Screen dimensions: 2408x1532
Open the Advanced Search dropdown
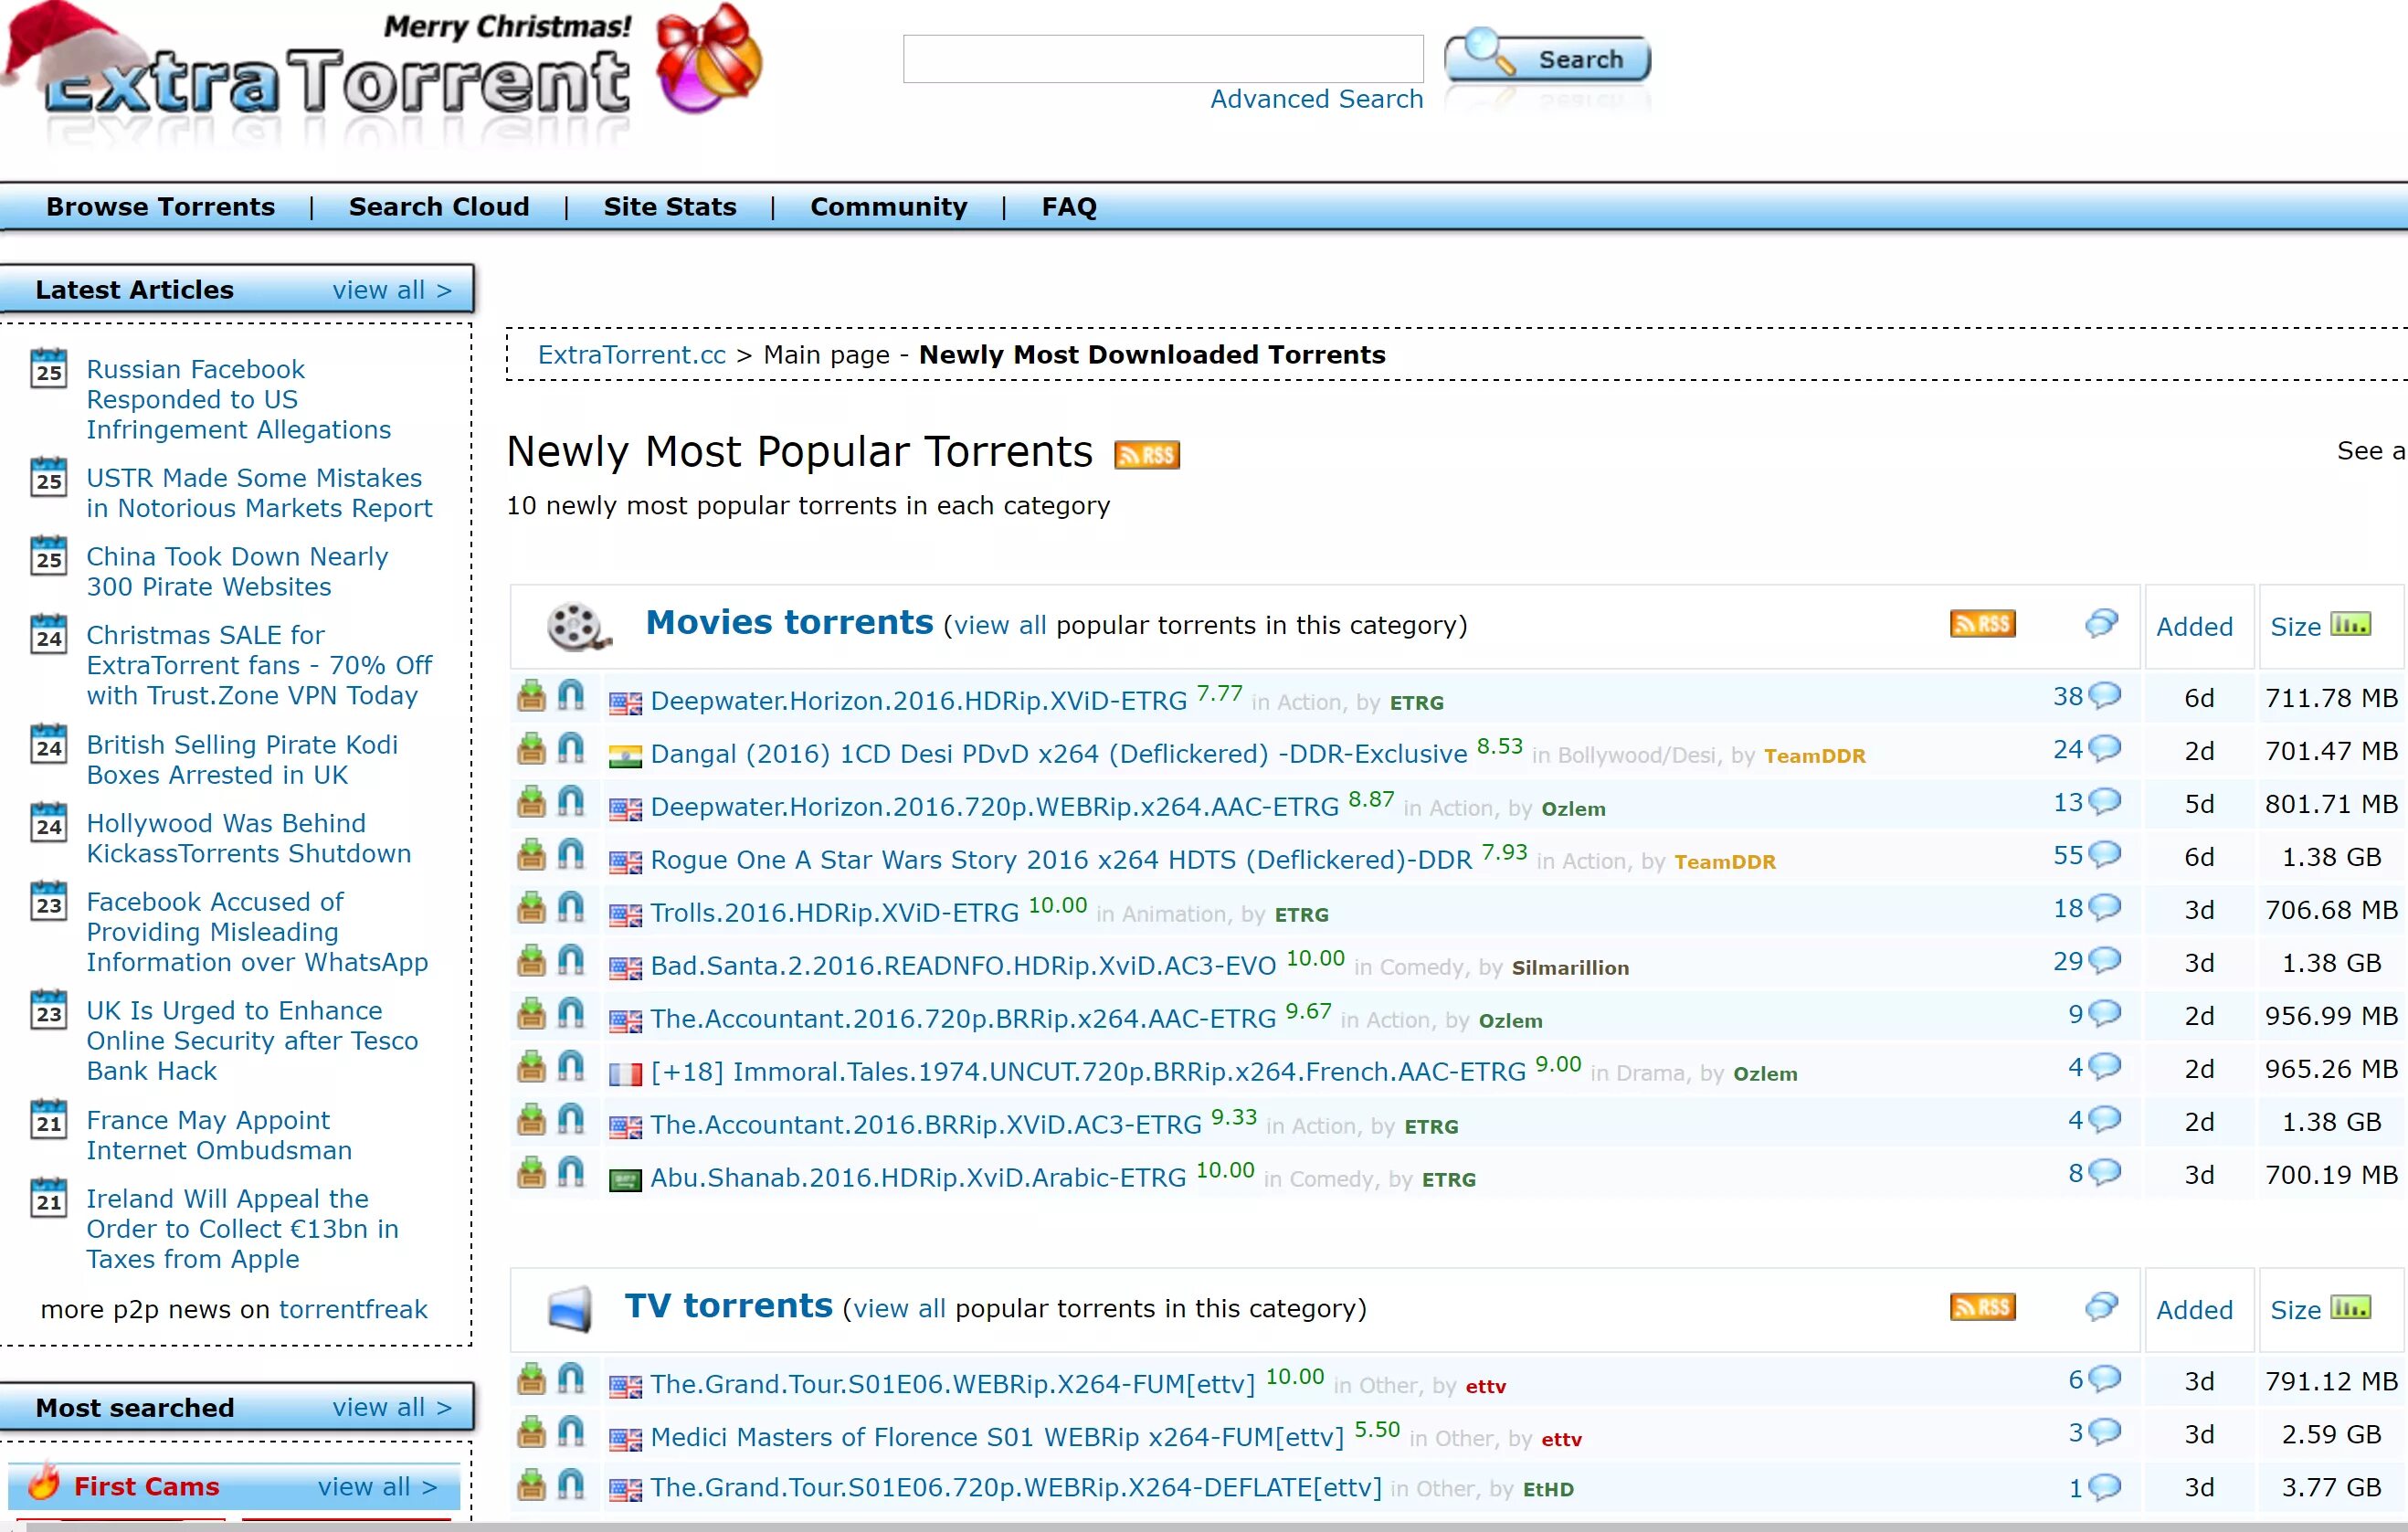(x=1316, y=99)
